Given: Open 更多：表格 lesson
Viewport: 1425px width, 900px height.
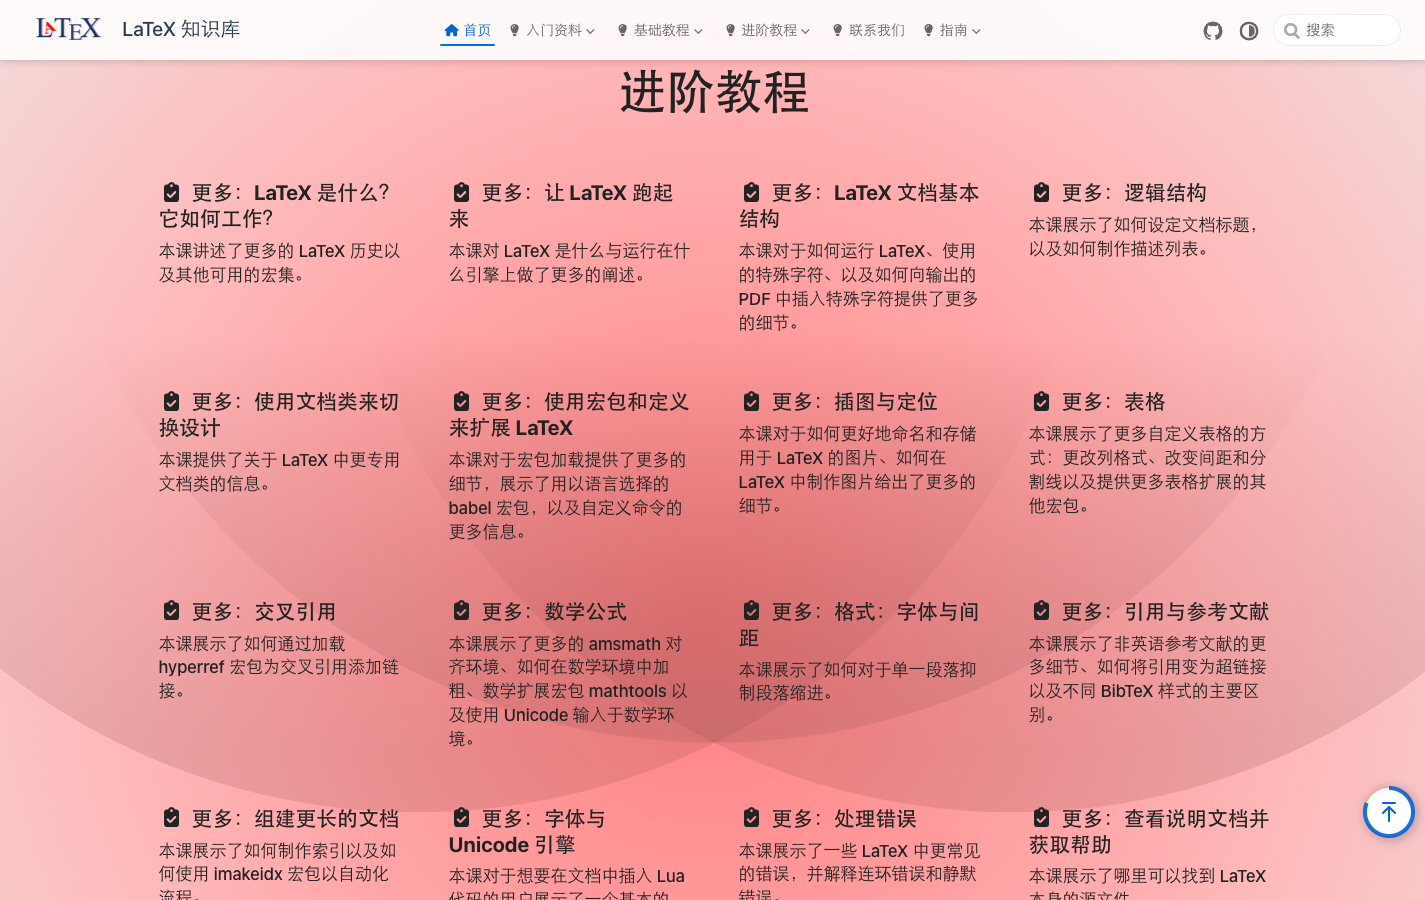Looking at the screenshot, I should pos(1098,401).
